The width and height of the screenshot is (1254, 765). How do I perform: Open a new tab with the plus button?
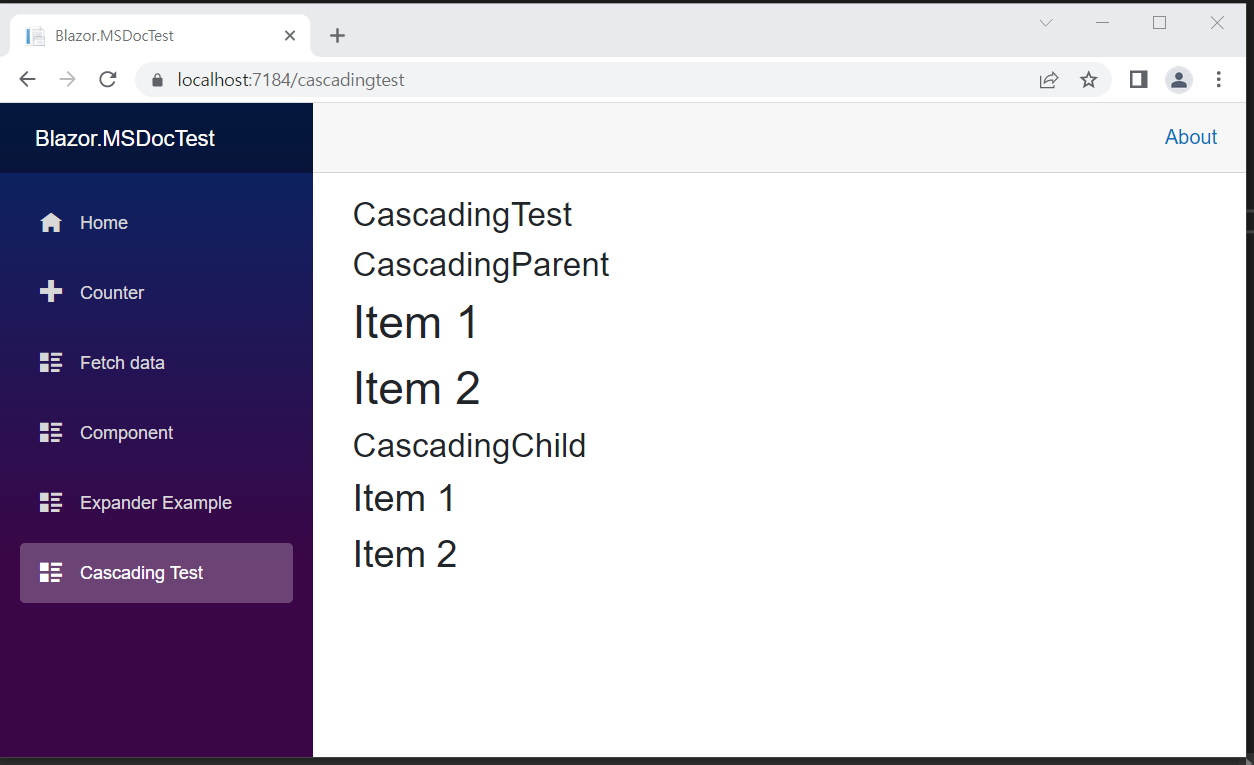coord(338,36)
